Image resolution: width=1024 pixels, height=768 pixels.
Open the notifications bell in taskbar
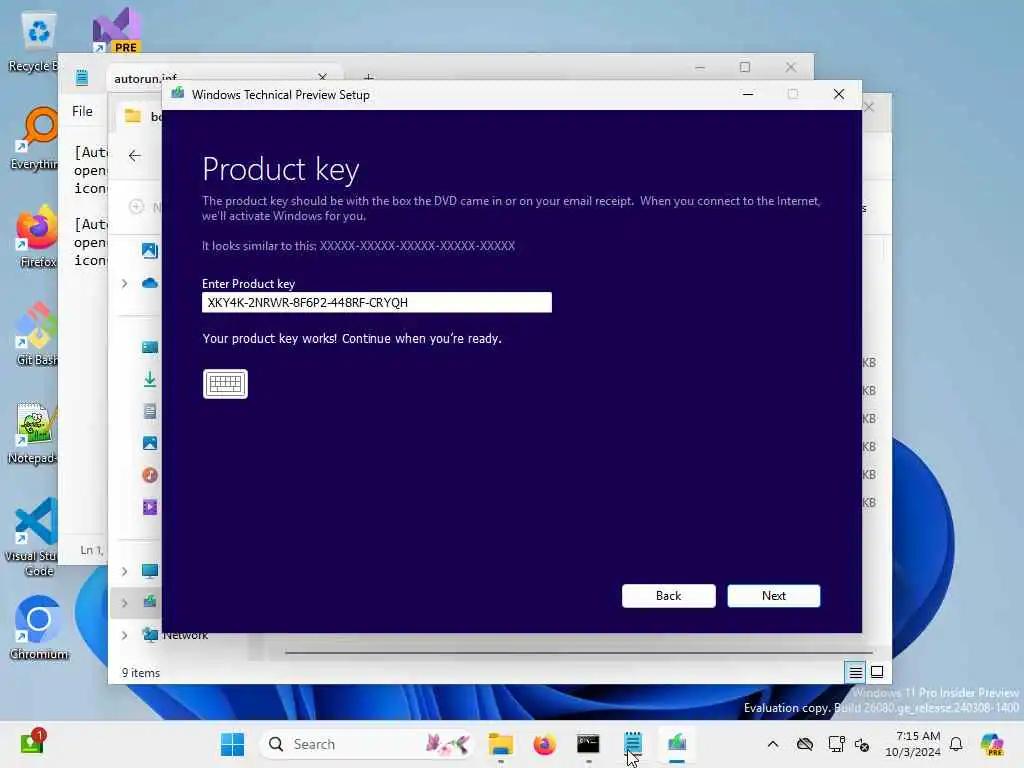tap(956, 744)
